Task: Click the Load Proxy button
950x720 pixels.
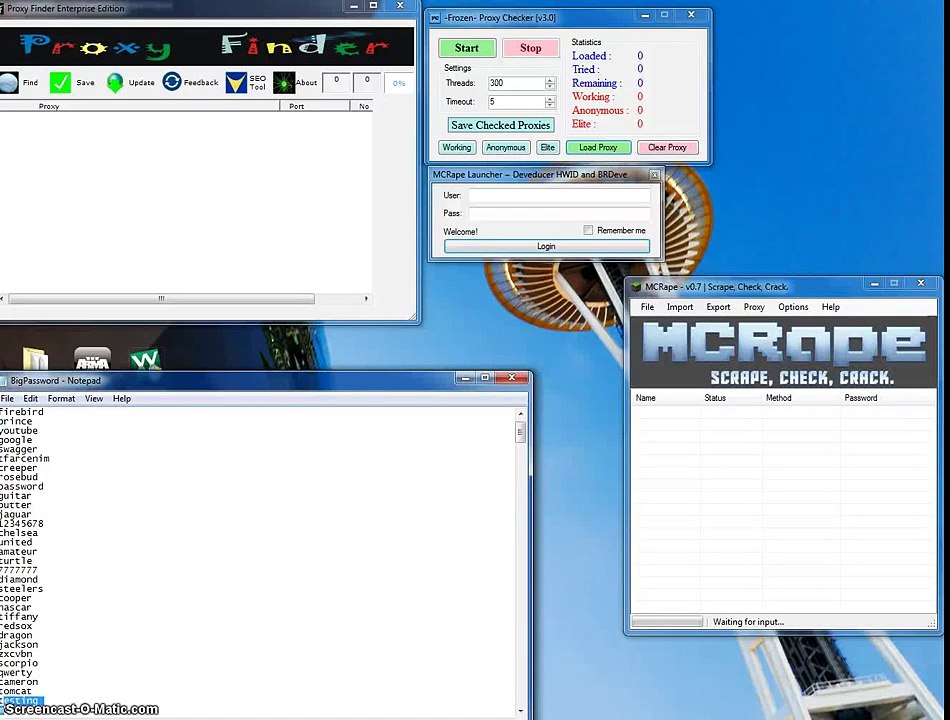Action: point(598,147)
